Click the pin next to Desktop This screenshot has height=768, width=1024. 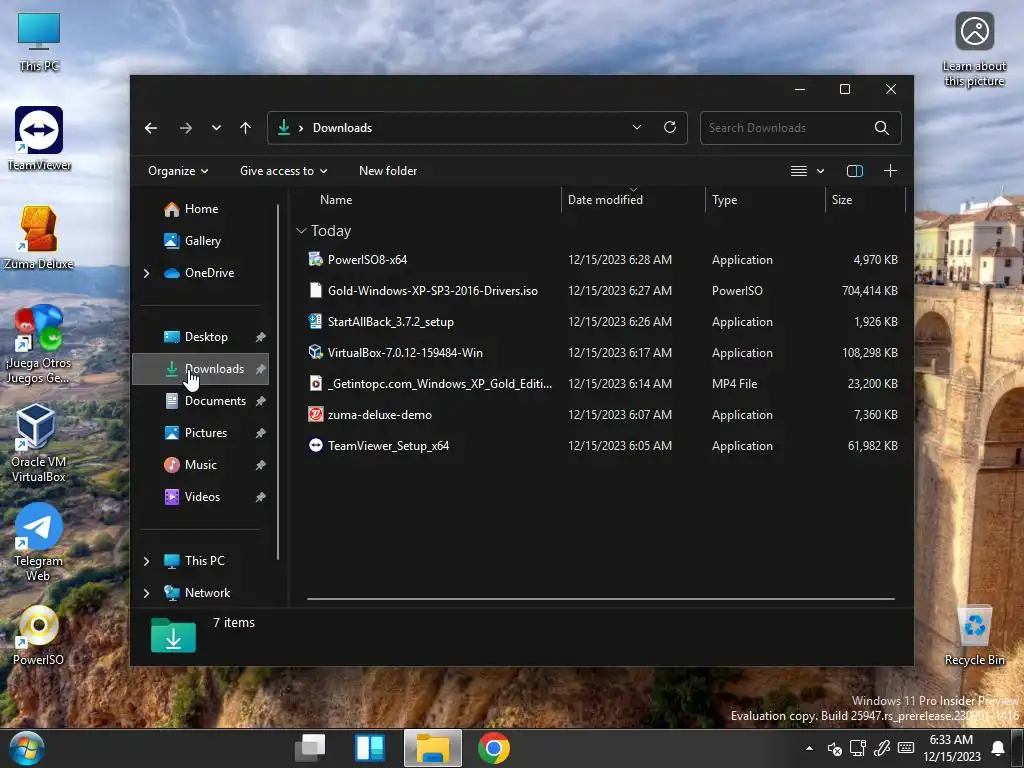click(261, 337)
